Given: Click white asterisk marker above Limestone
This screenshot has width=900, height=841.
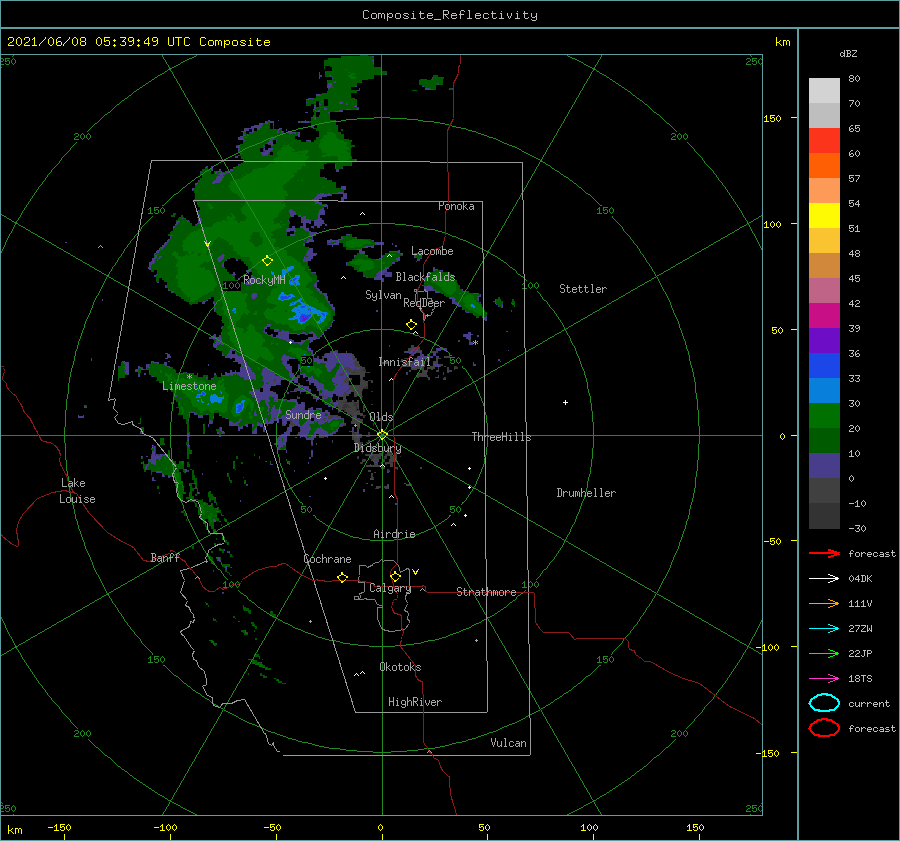Looking at the screenshot, I should 189,377.
